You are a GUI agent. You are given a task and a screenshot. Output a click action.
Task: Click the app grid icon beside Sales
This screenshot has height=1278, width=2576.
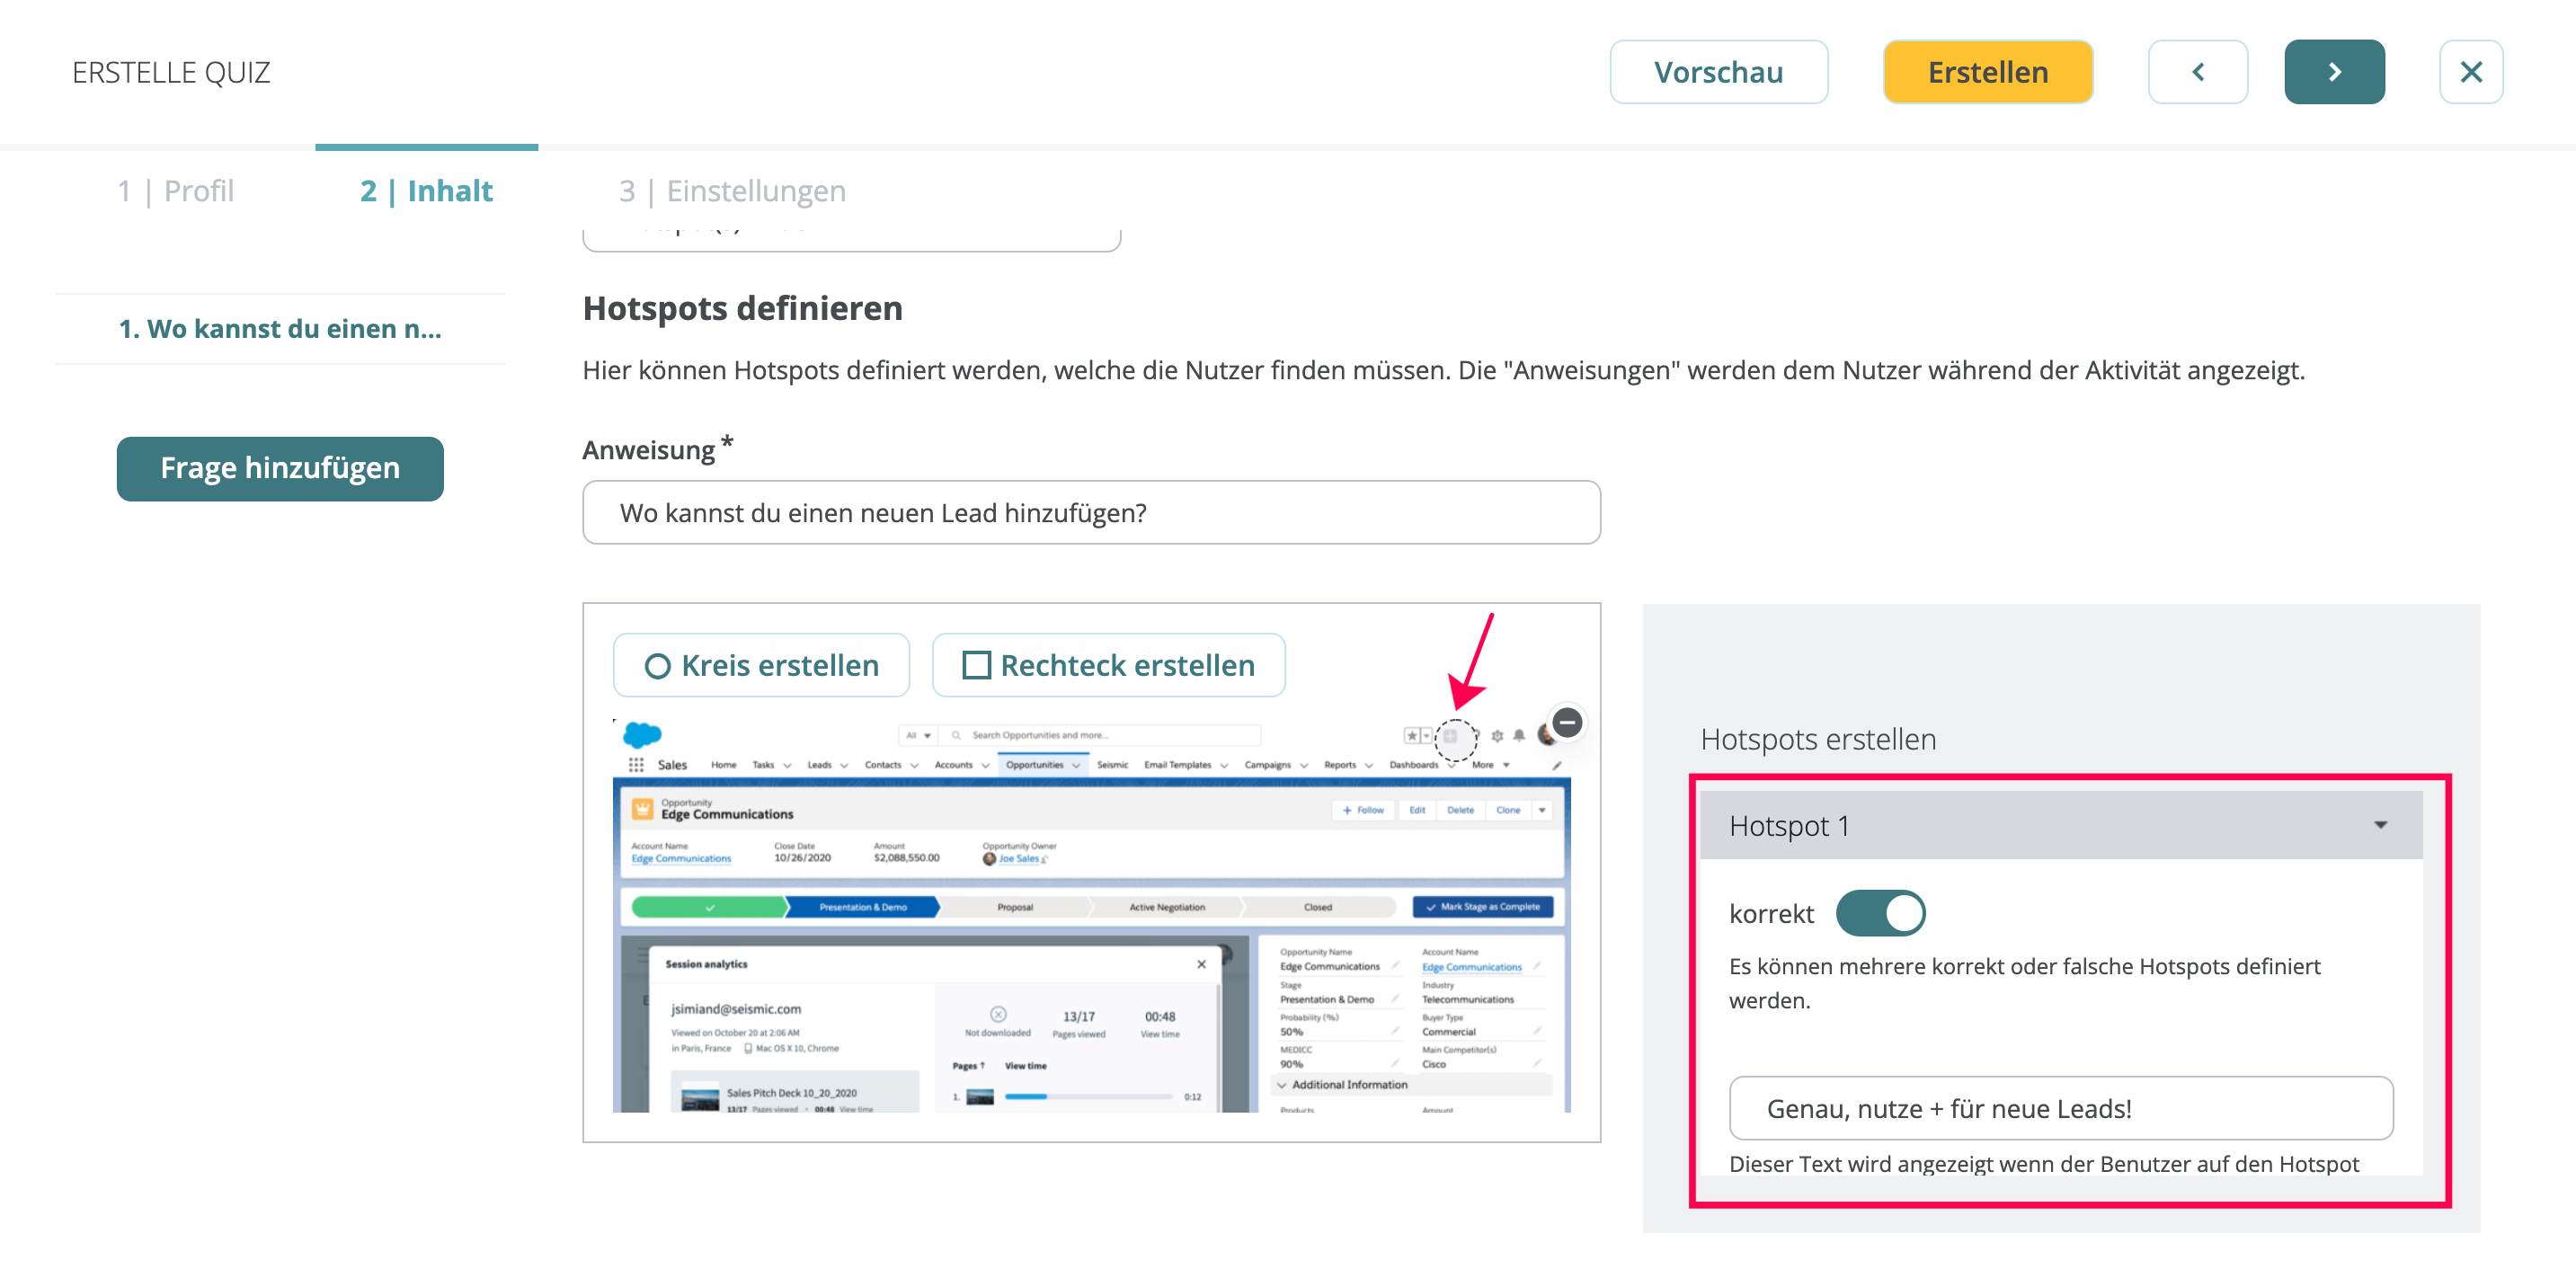[636, 765]
